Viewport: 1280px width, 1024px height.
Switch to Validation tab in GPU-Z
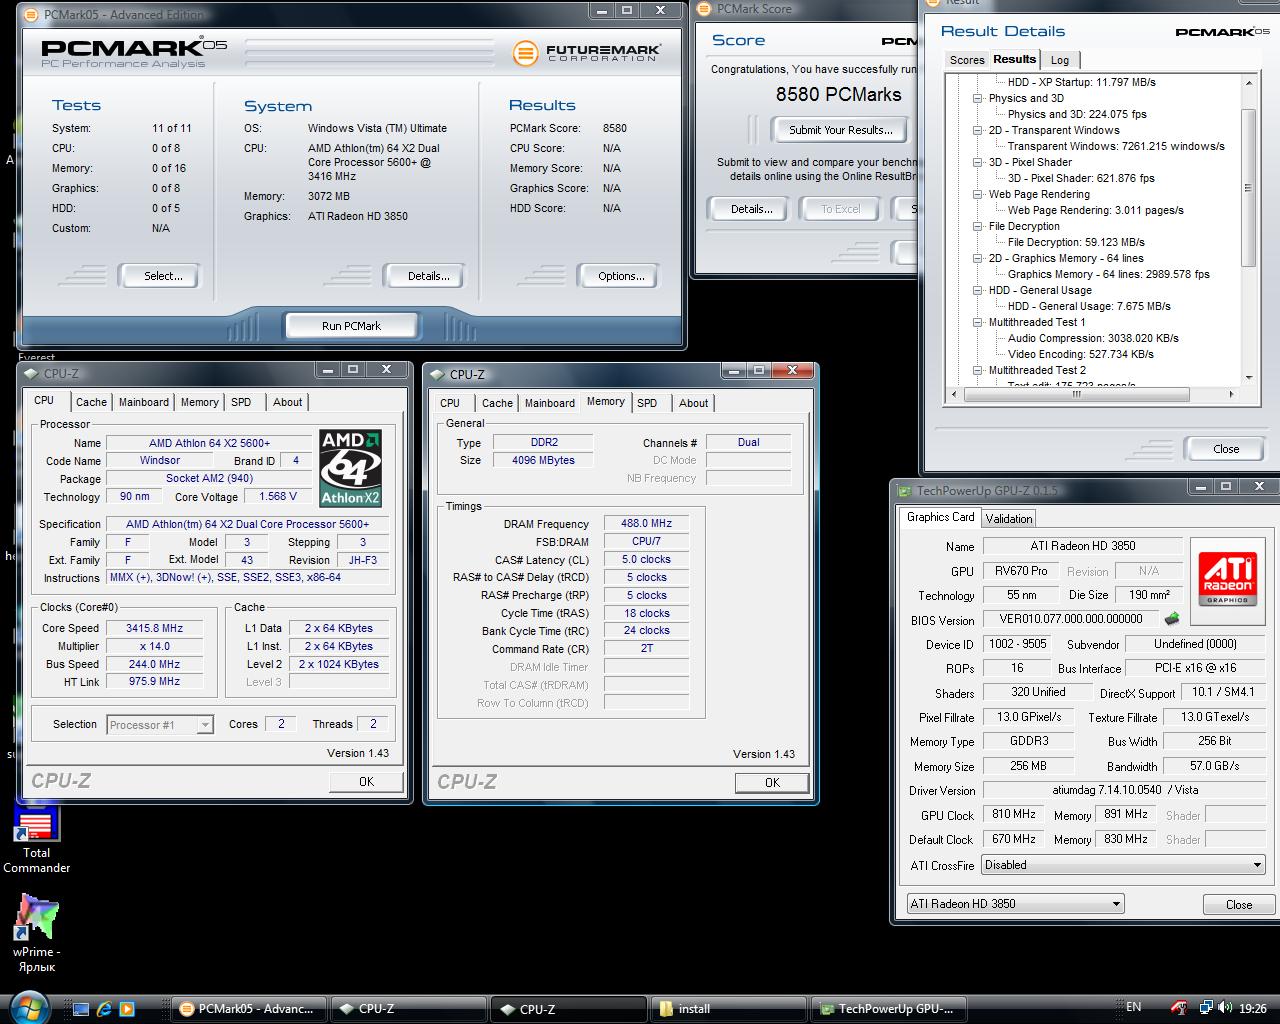(1008, 518)
